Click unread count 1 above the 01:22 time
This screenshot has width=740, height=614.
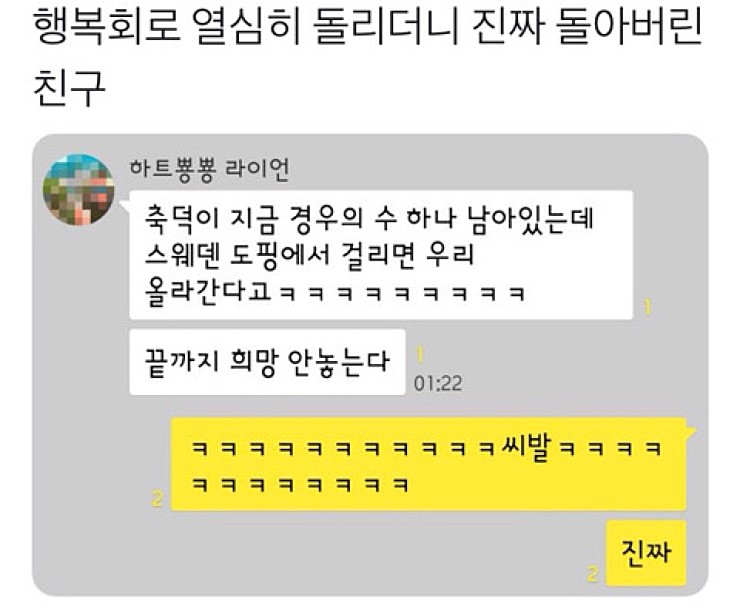420,355
